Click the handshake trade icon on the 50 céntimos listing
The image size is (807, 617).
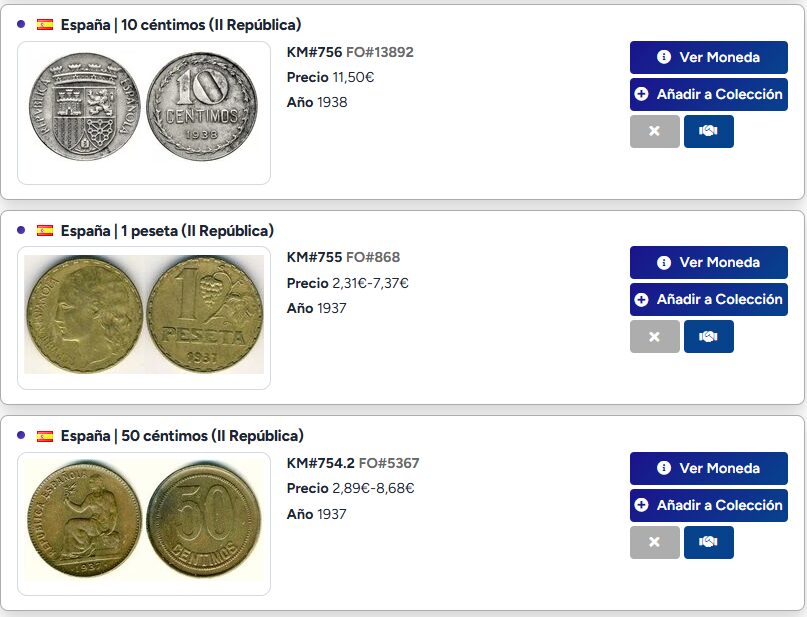[708, 542]
